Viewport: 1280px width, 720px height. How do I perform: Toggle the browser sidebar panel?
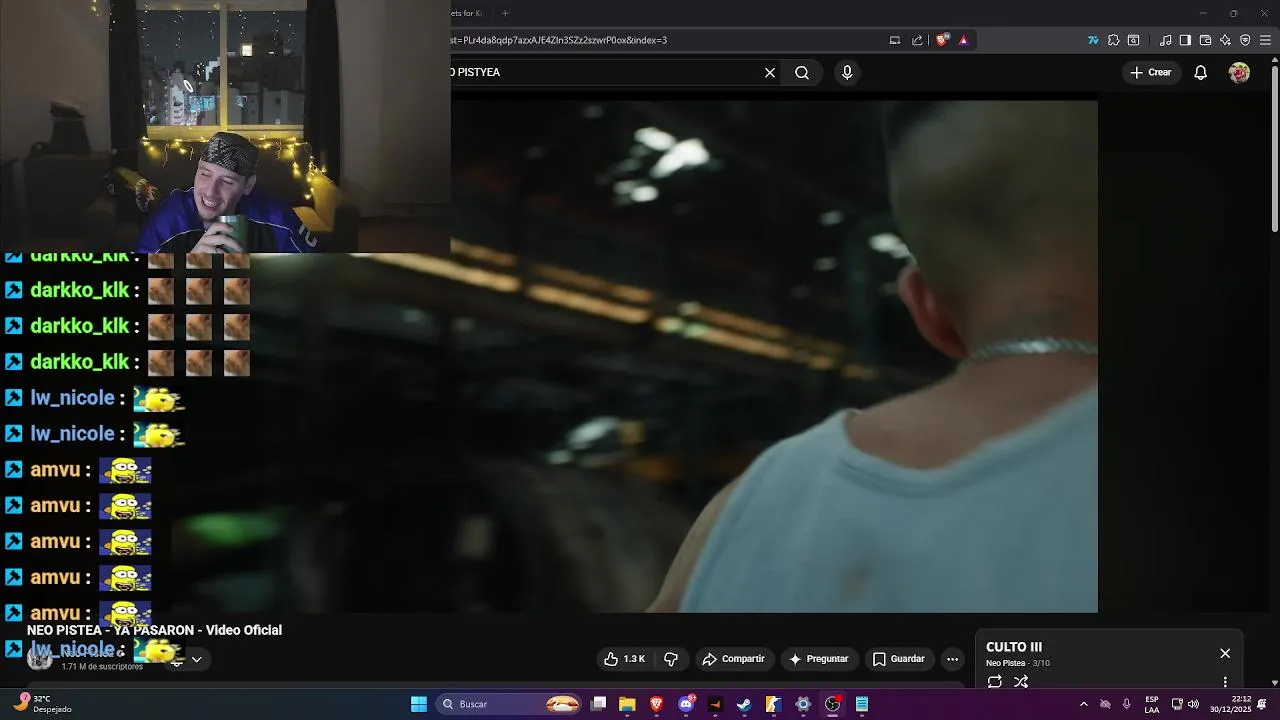click(1185, 40)
